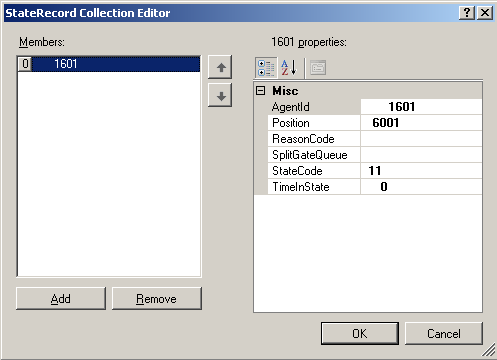Edit the Position value 6001
497x360 pixels.
[x=421, y=123]
